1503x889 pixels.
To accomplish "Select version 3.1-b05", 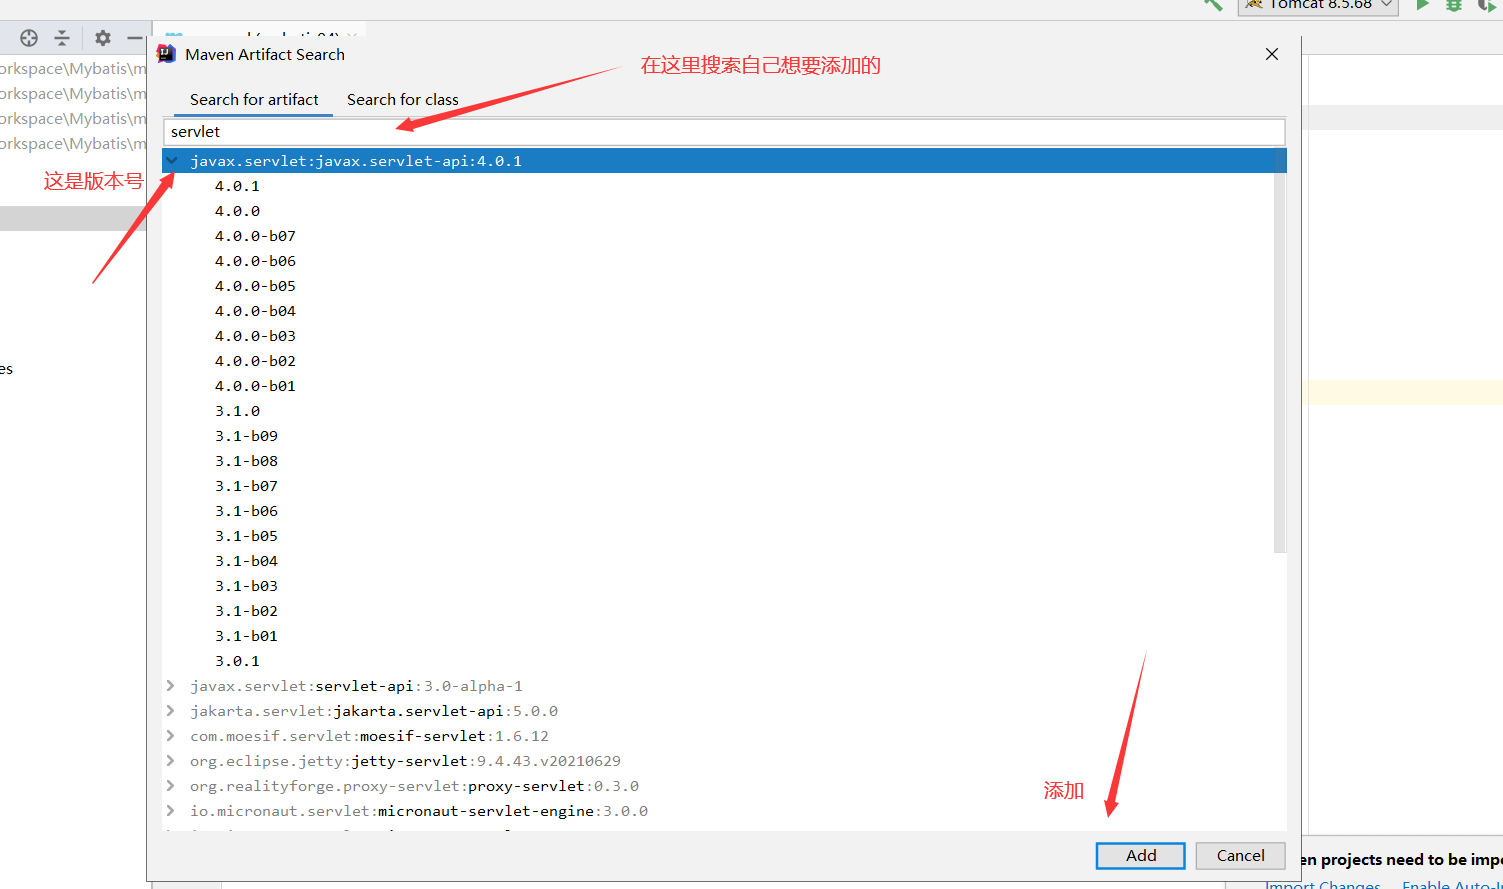I will pyautogui.click(x=246, y=536).
